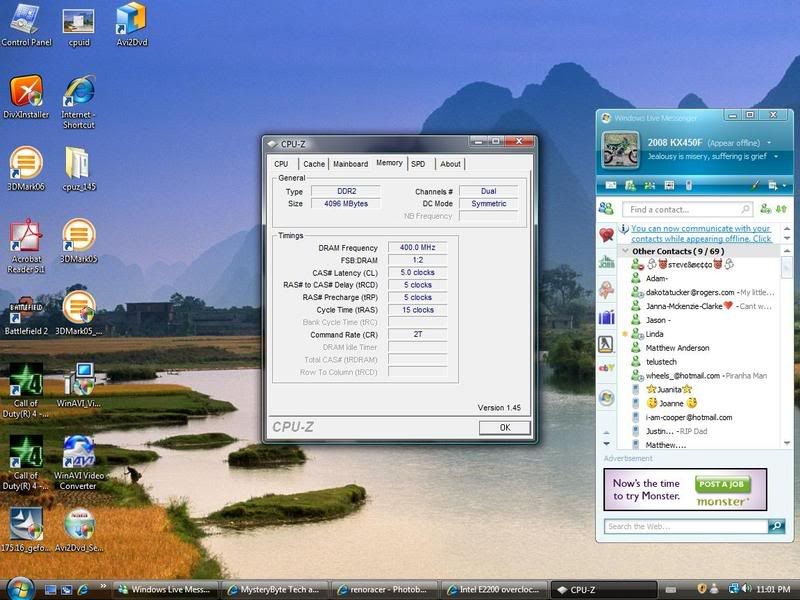The width and height of the screenshot is (800, 600).
Task: Select the Acrobat Reader 5.1 desktop icon
Action: coord(26,246)
